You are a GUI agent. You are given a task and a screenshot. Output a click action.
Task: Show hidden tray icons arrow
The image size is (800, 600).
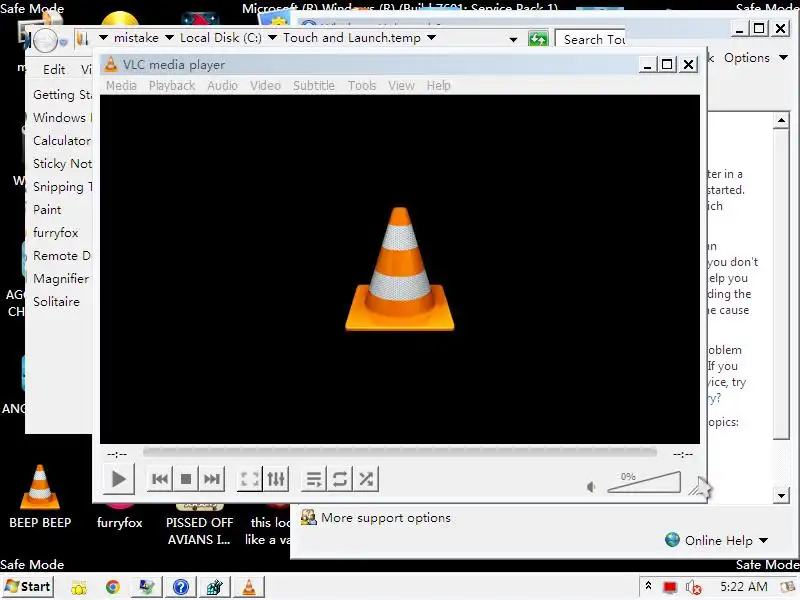pos(648,586)
